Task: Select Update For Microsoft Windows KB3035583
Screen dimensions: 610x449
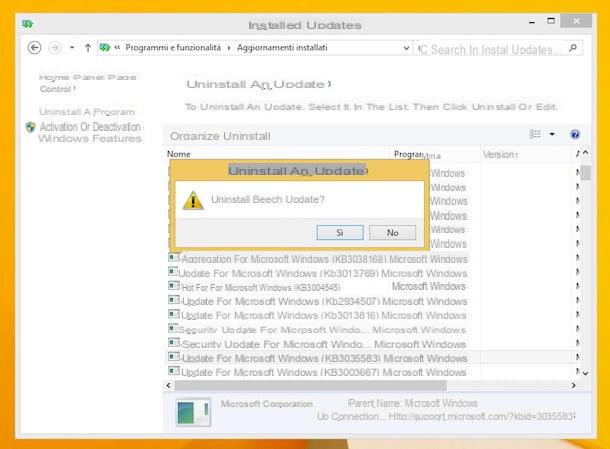Action: (318, 358)
